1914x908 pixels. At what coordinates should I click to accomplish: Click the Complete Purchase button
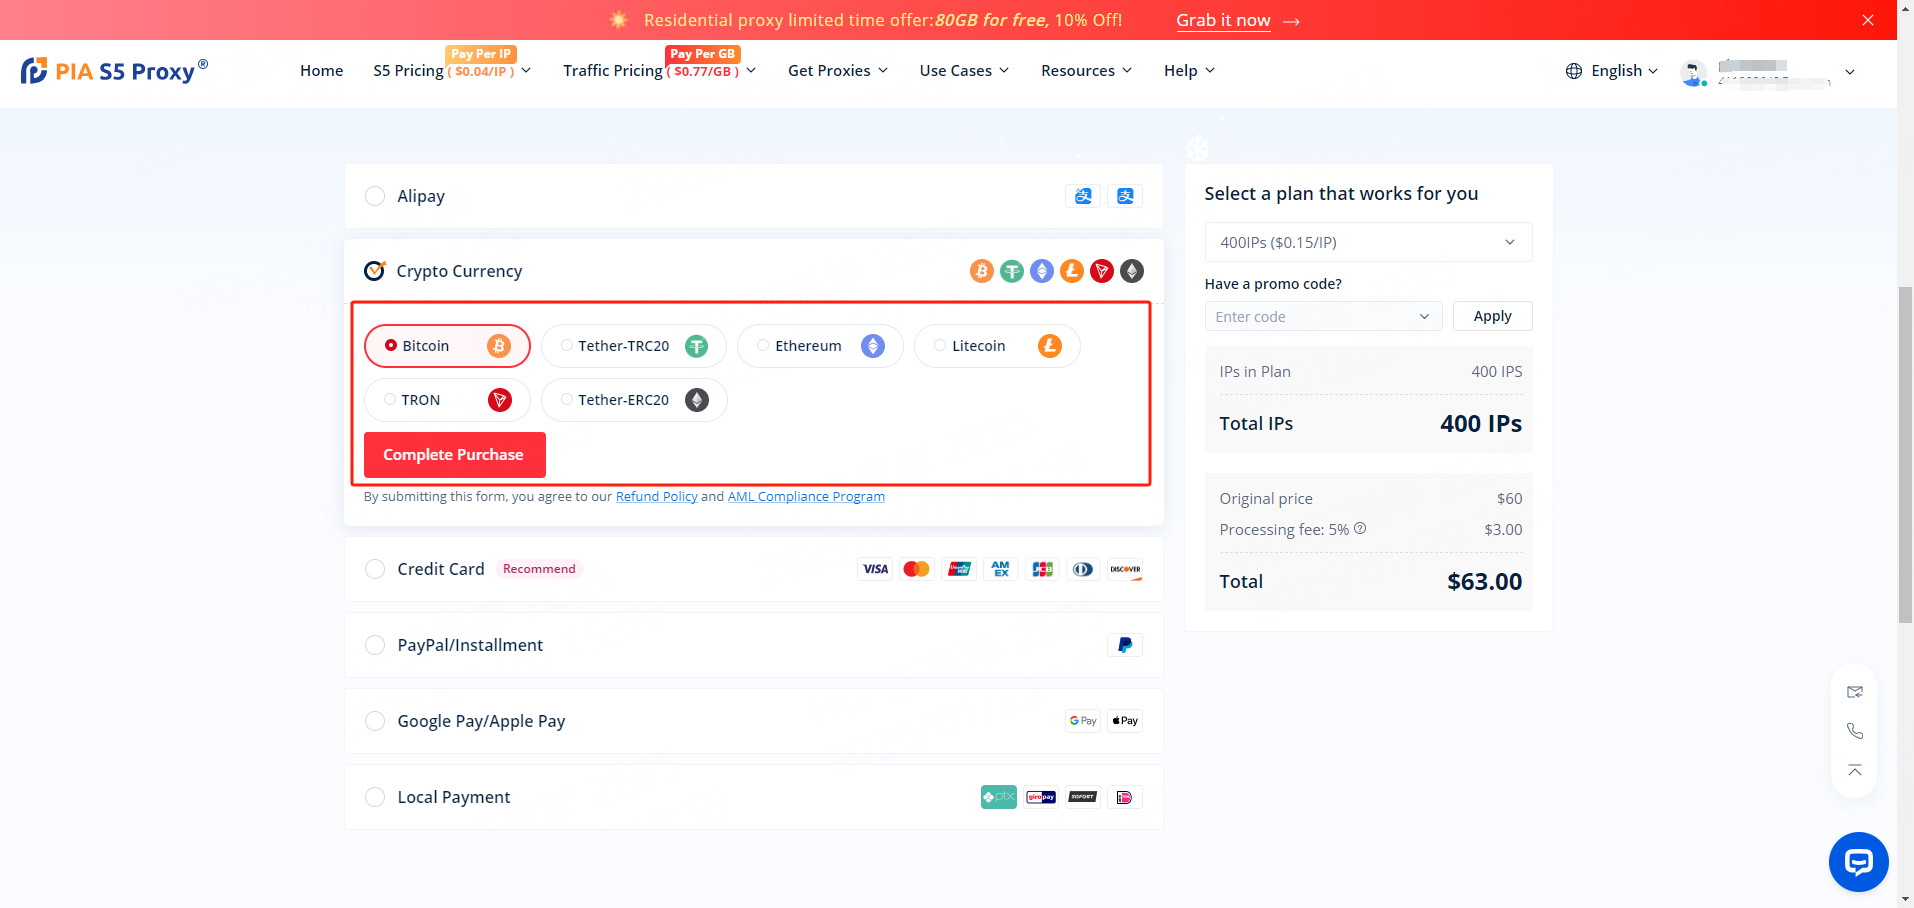pos(454,455)
